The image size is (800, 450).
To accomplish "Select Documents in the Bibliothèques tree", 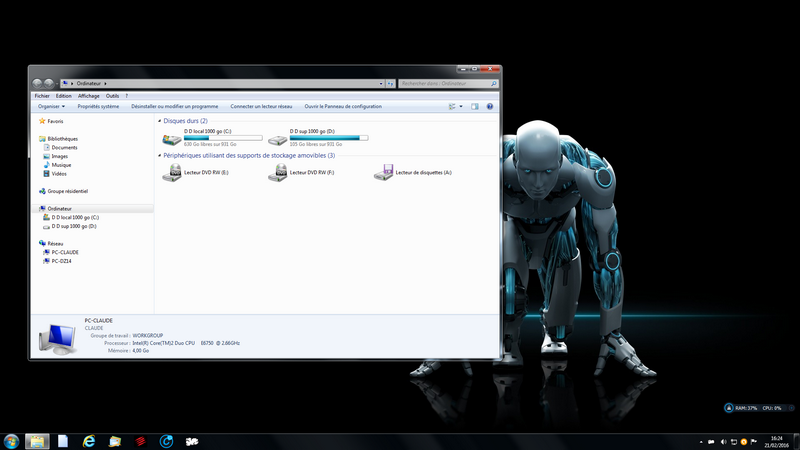I will tap(65, 147).
